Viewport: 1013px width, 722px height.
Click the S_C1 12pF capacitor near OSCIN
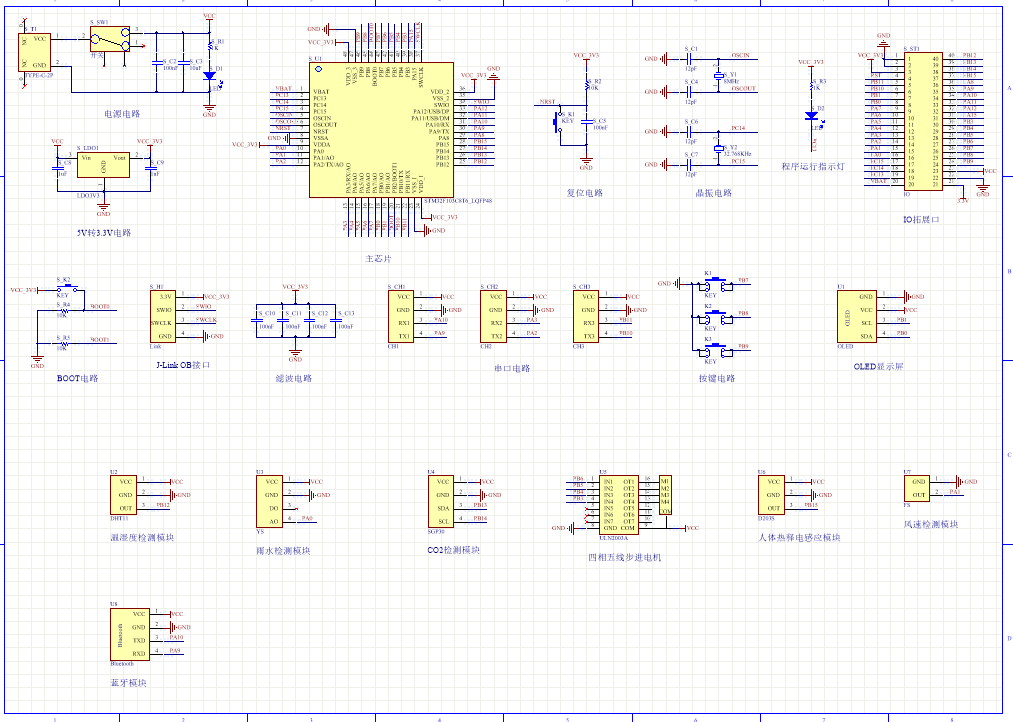[690, 59]
